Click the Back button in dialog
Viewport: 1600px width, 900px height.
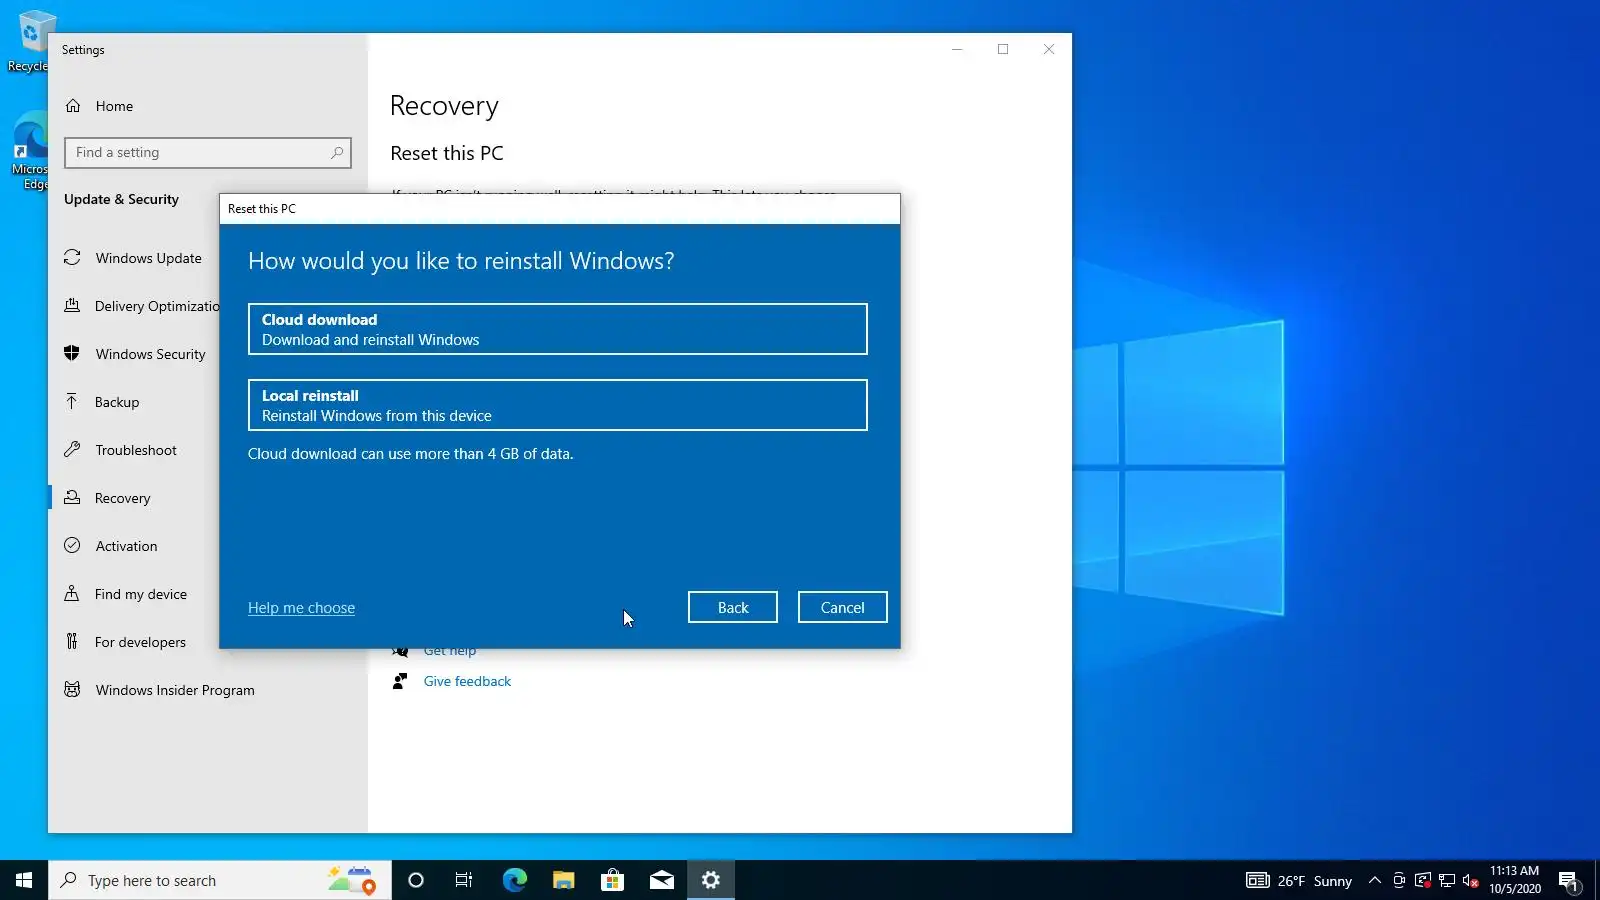coord(733,607)
